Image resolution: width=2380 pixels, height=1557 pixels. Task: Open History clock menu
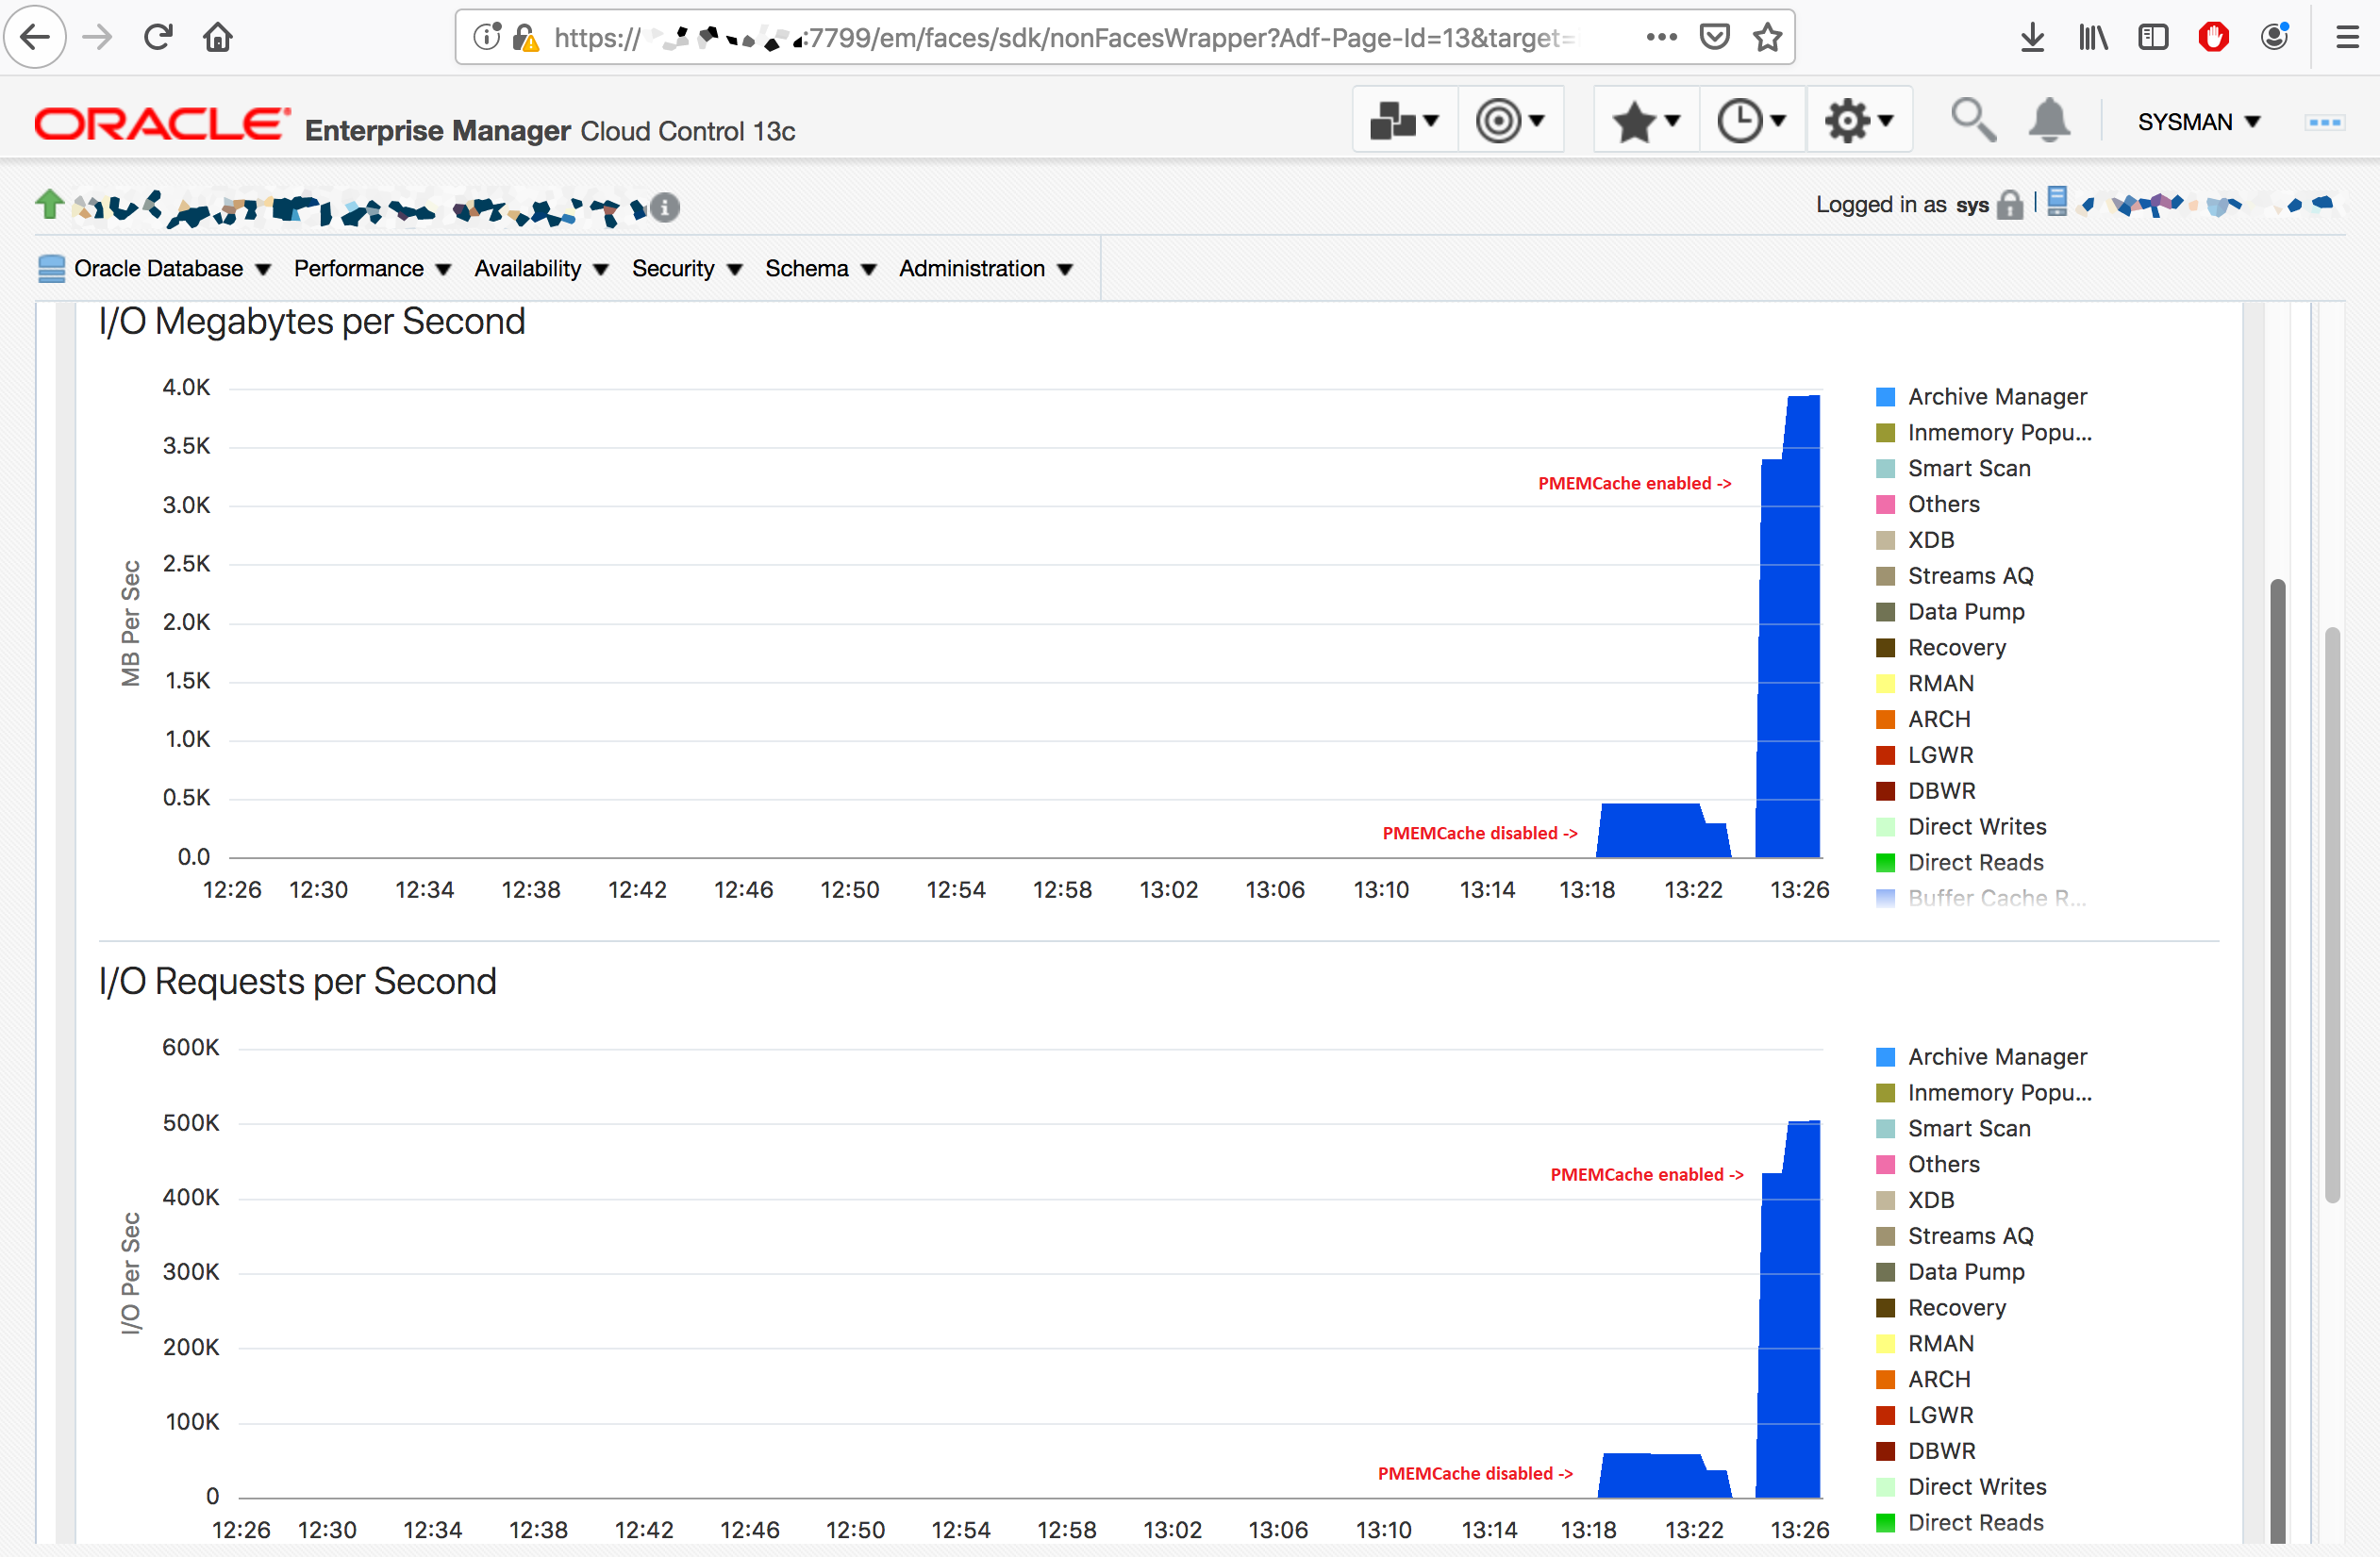[1752, 121]
